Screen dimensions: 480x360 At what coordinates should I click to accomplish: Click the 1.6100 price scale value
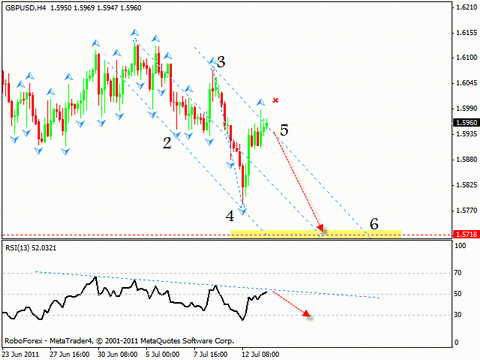pos(467,58)
